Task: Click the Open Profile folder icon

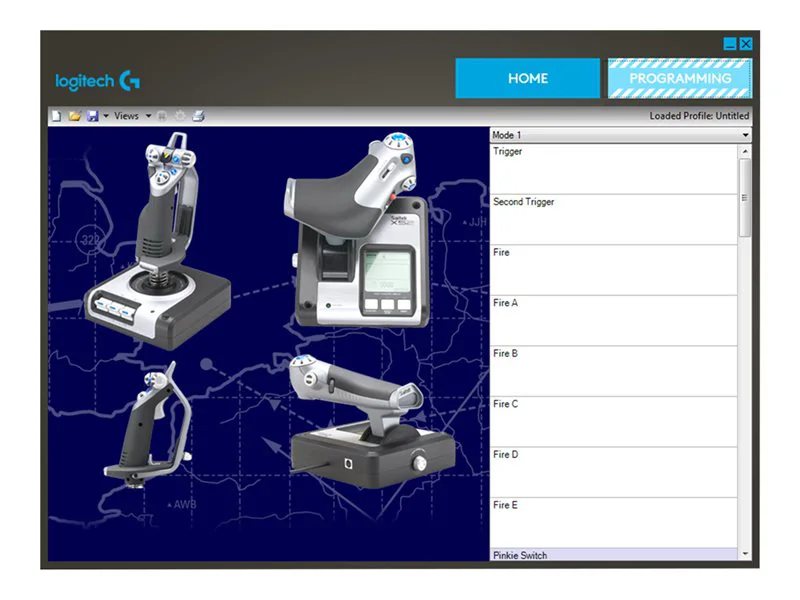Action: (74, 116)
